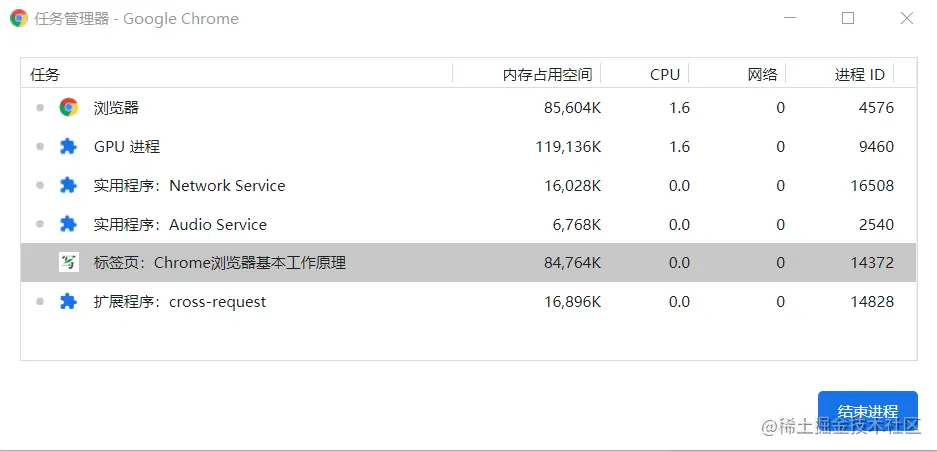Maximize the 任务管理器 window
This screenshot has height=452, width=937.
click(x=848, y=19)
